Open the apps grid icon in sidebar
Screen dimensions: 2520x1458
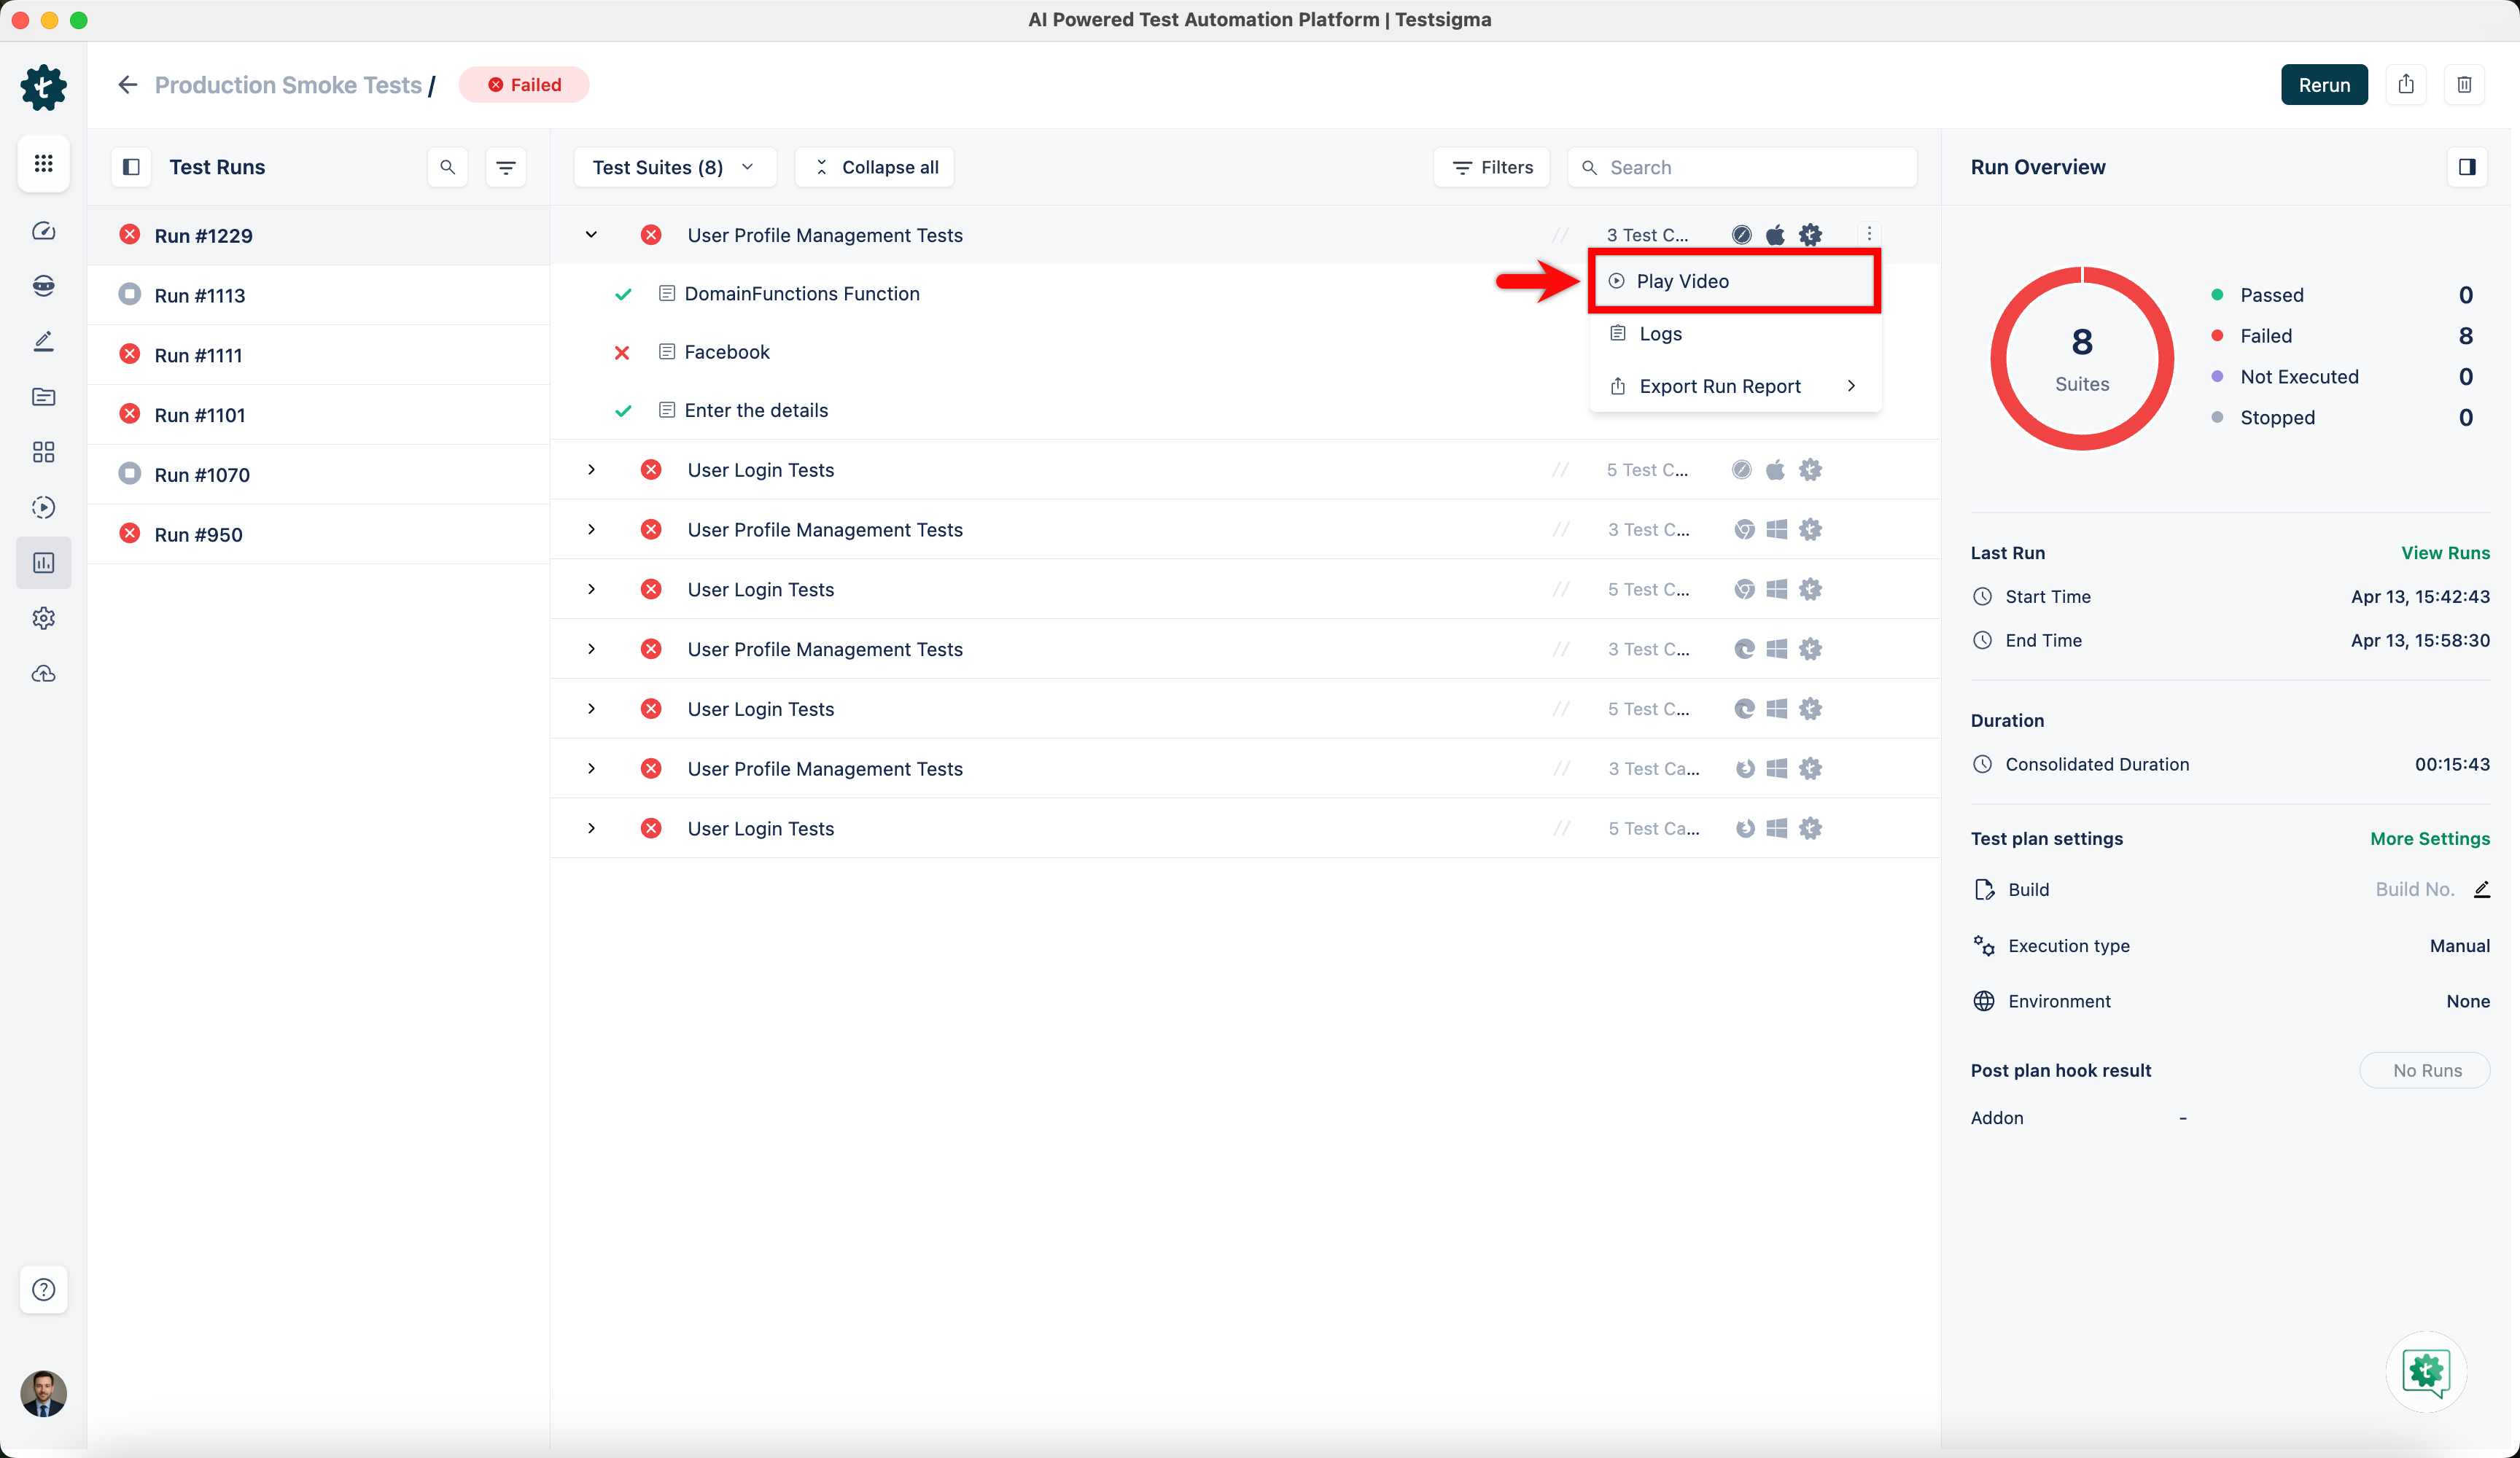[x=43, y=163]
